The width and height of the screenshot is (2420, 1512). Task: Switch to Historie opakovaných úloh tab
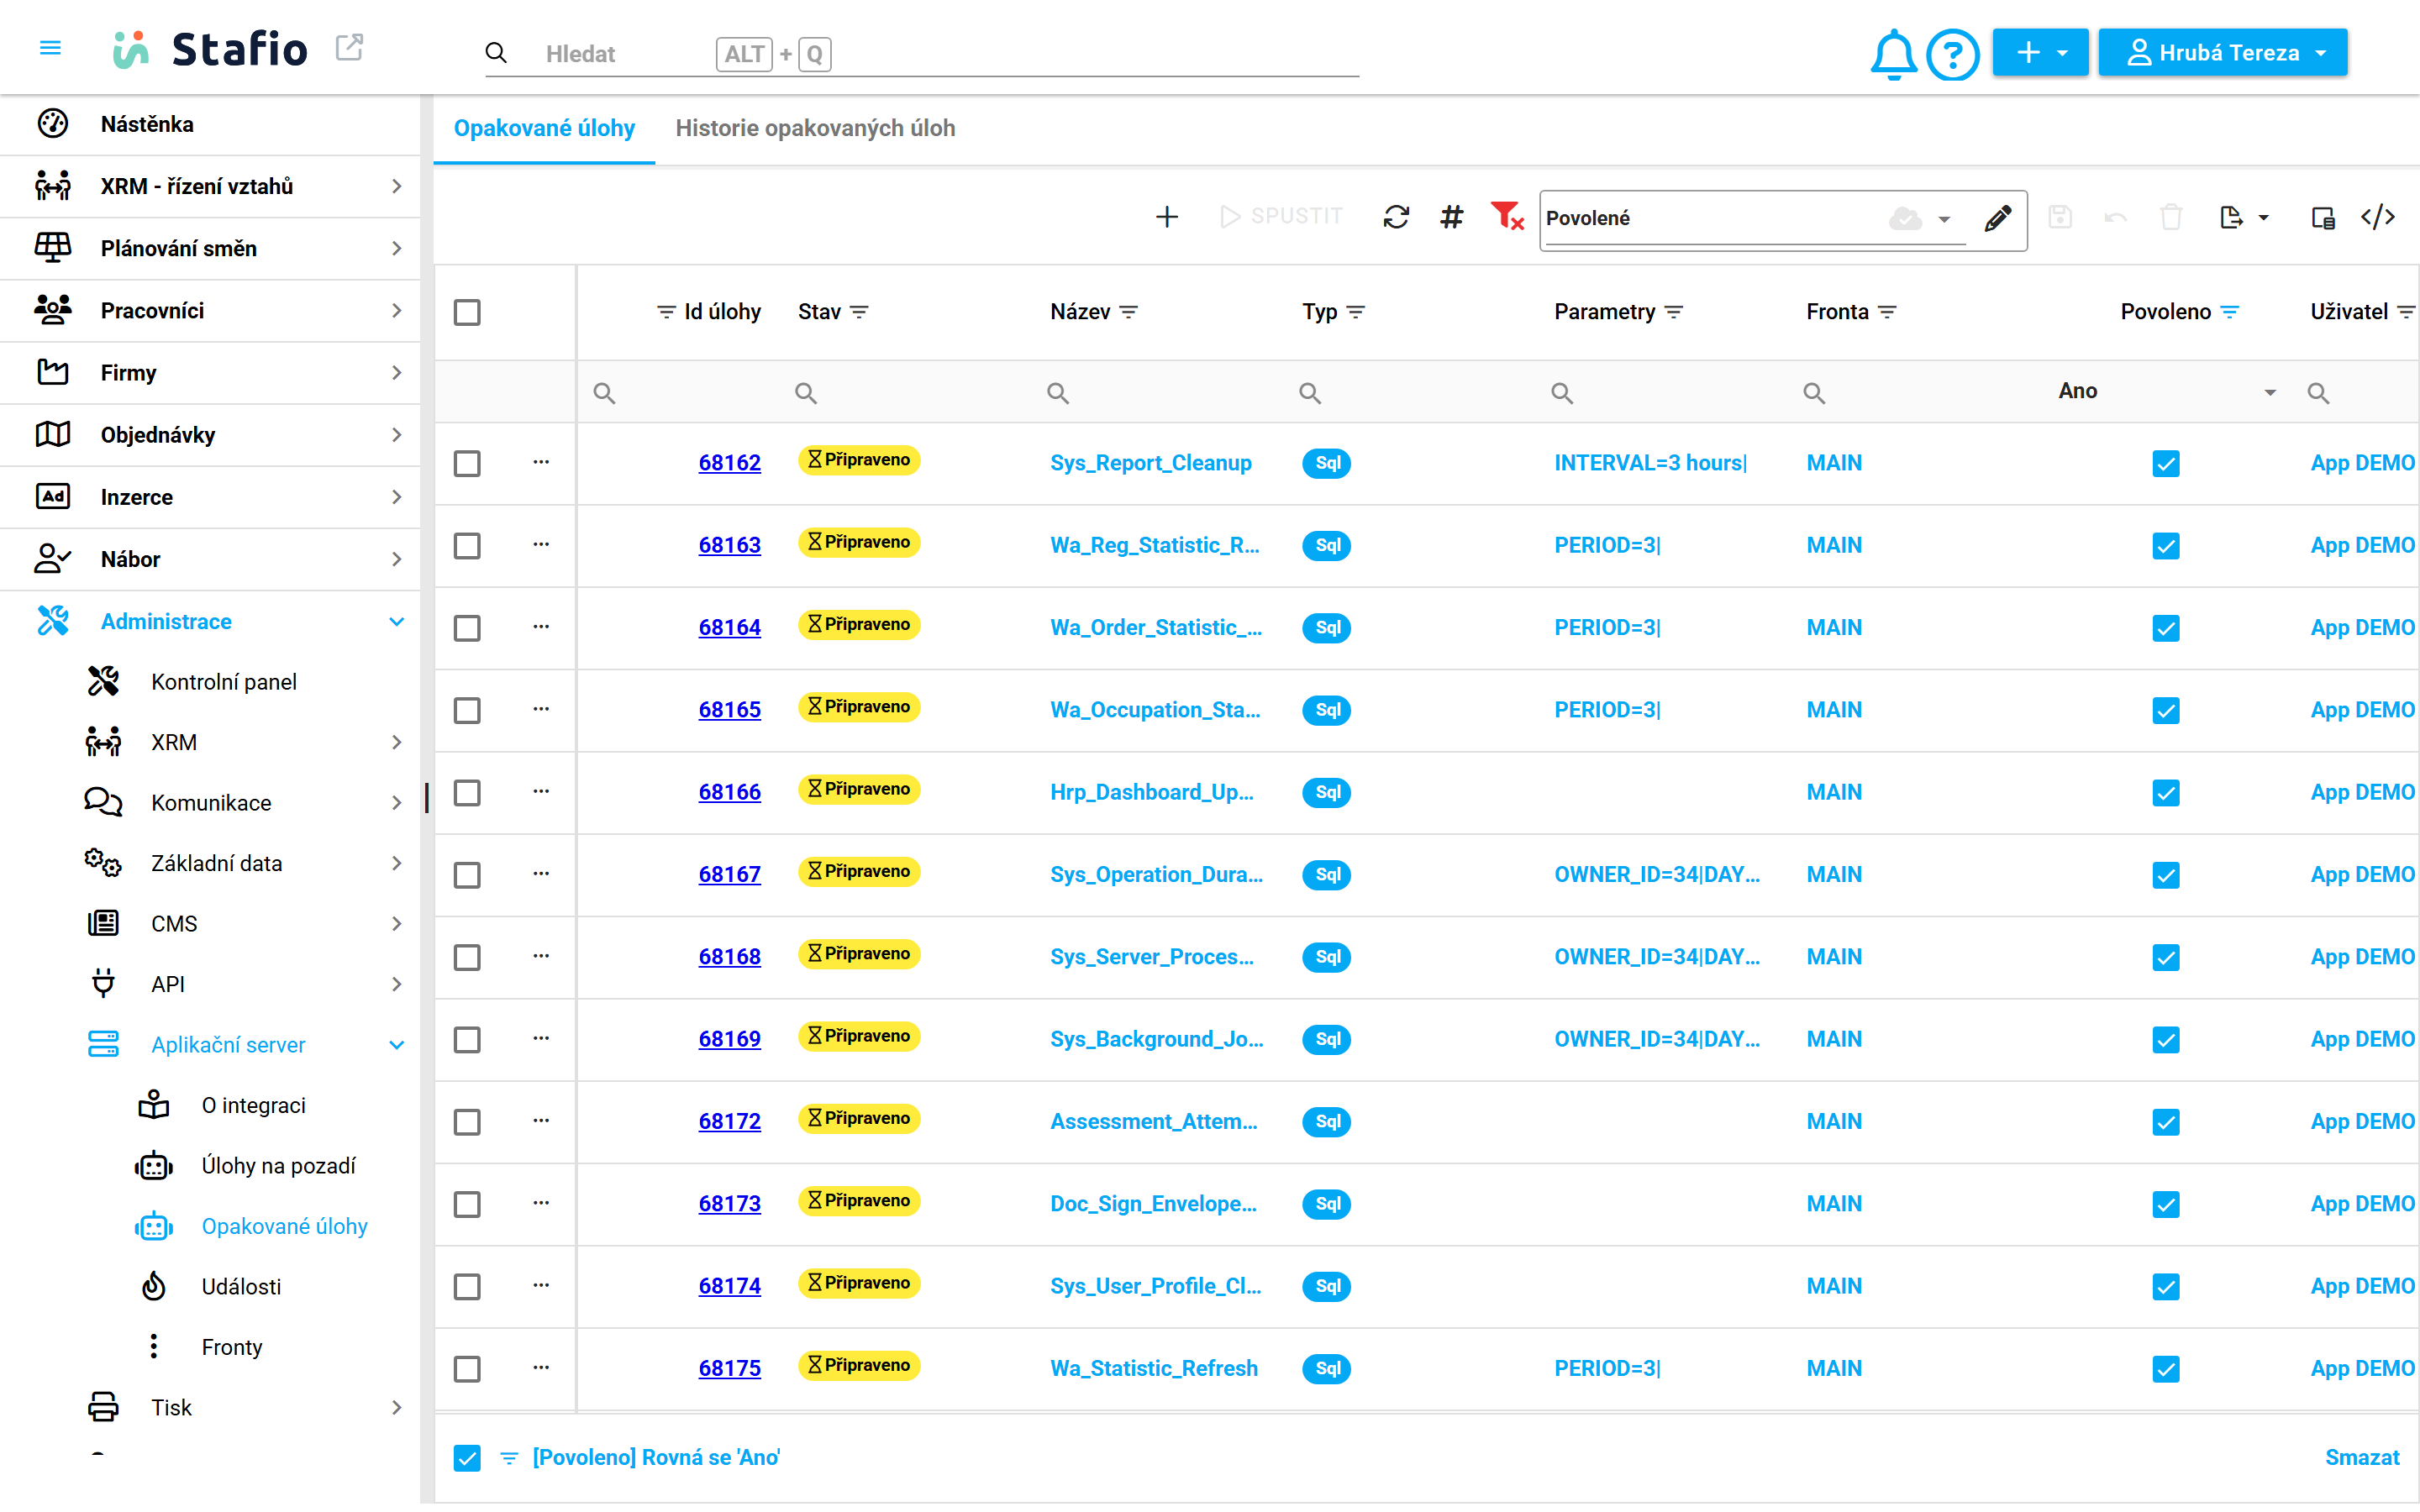coord(815,128)
